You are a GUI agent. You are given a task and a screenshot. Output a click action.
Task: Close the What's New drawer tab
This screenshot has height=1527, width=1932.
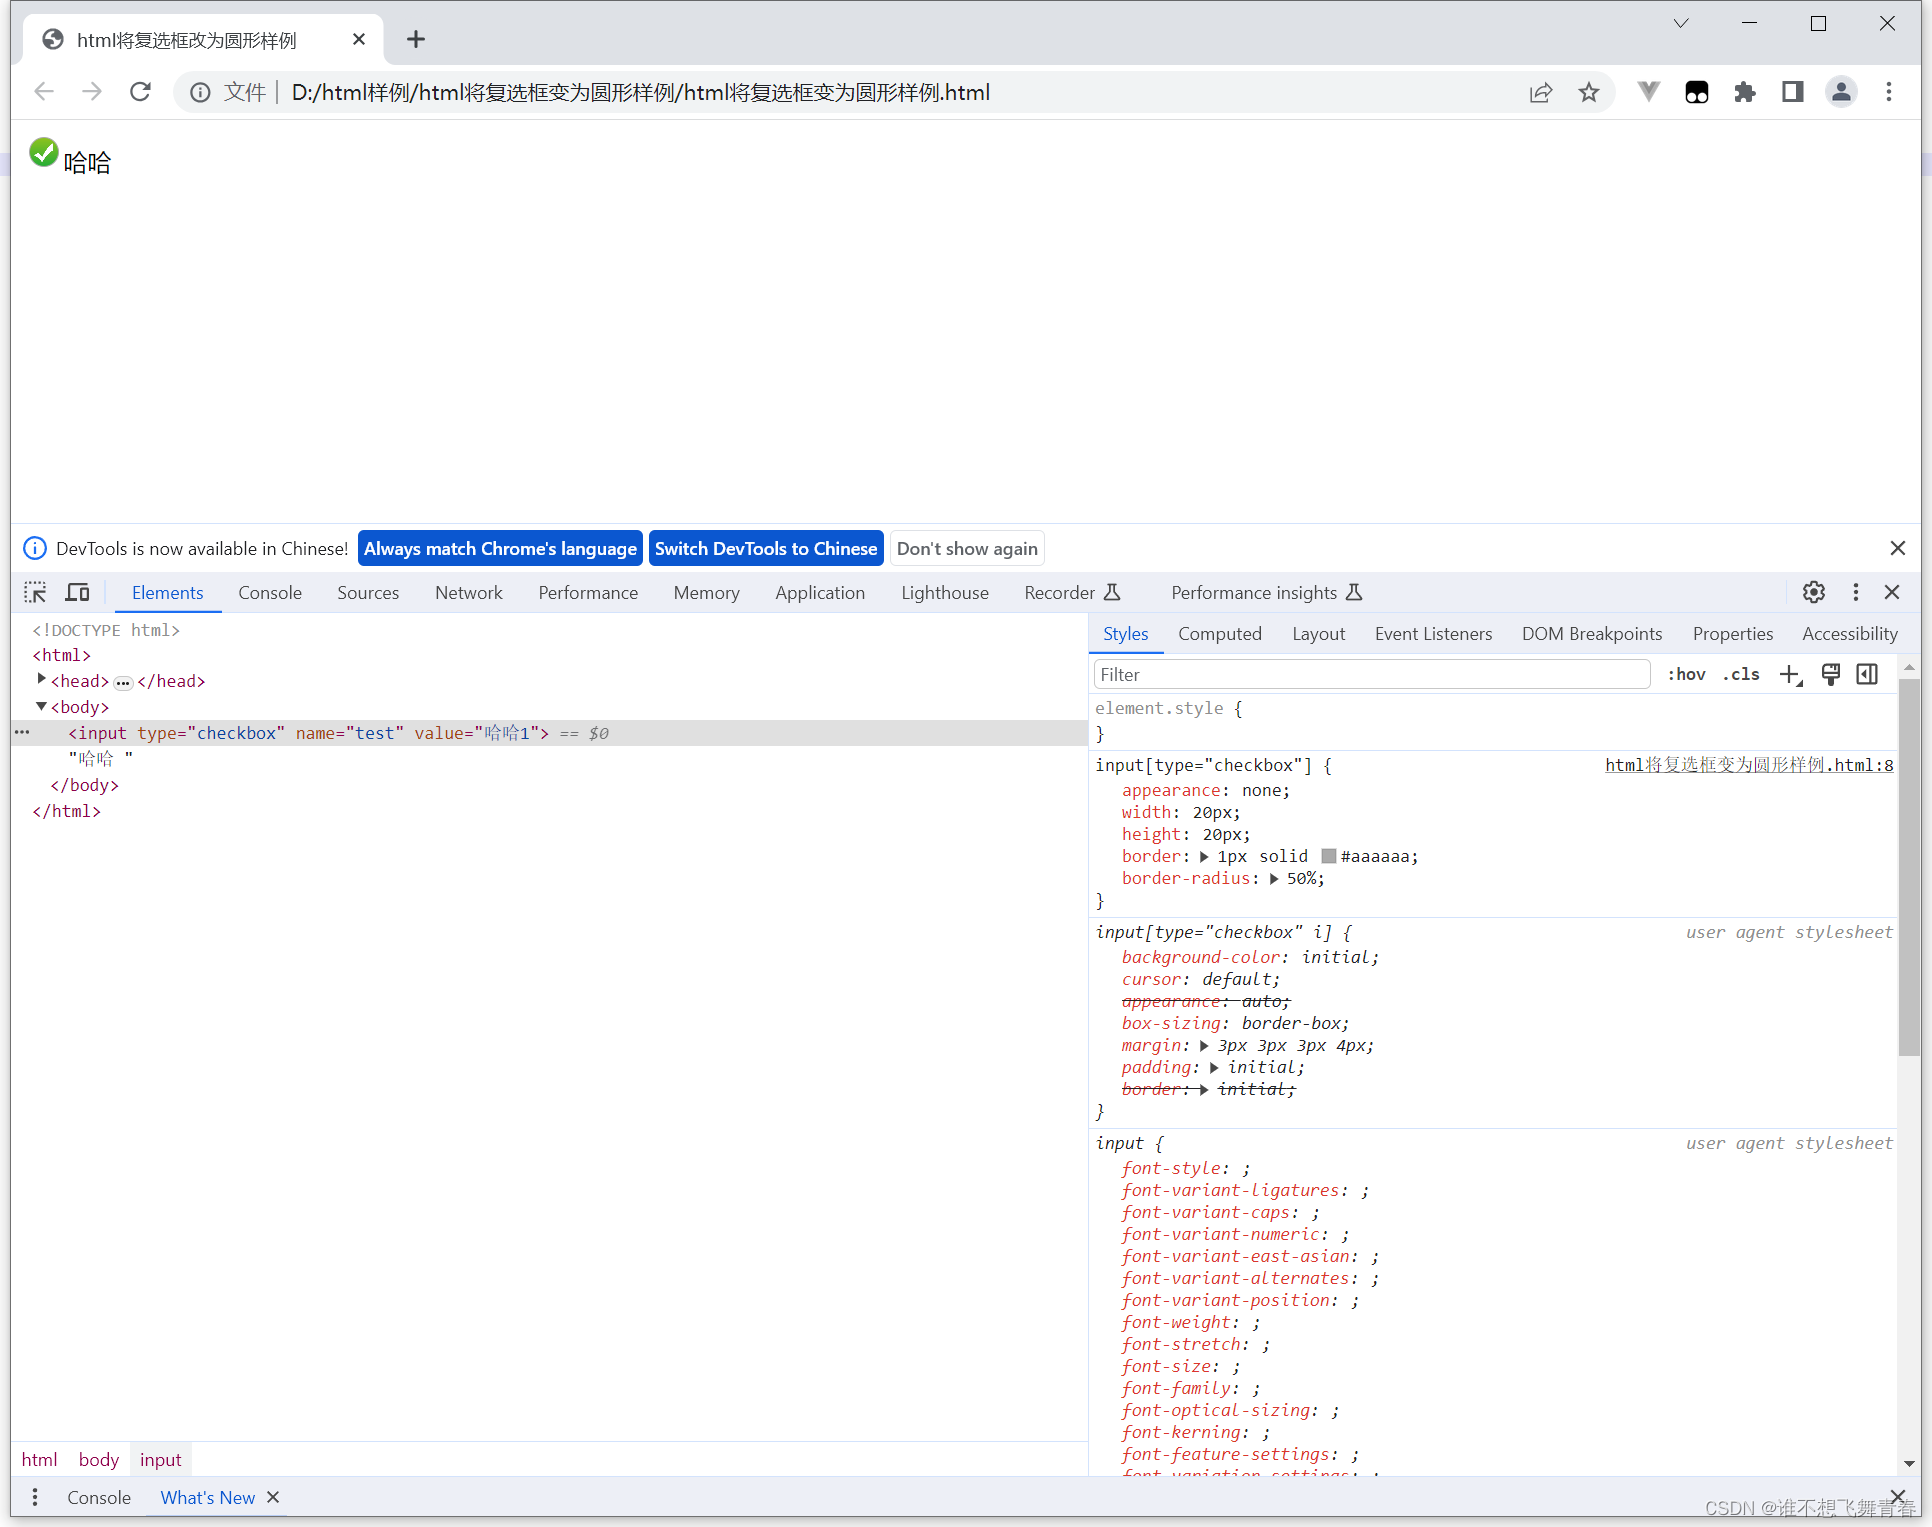pos(273,1497)
